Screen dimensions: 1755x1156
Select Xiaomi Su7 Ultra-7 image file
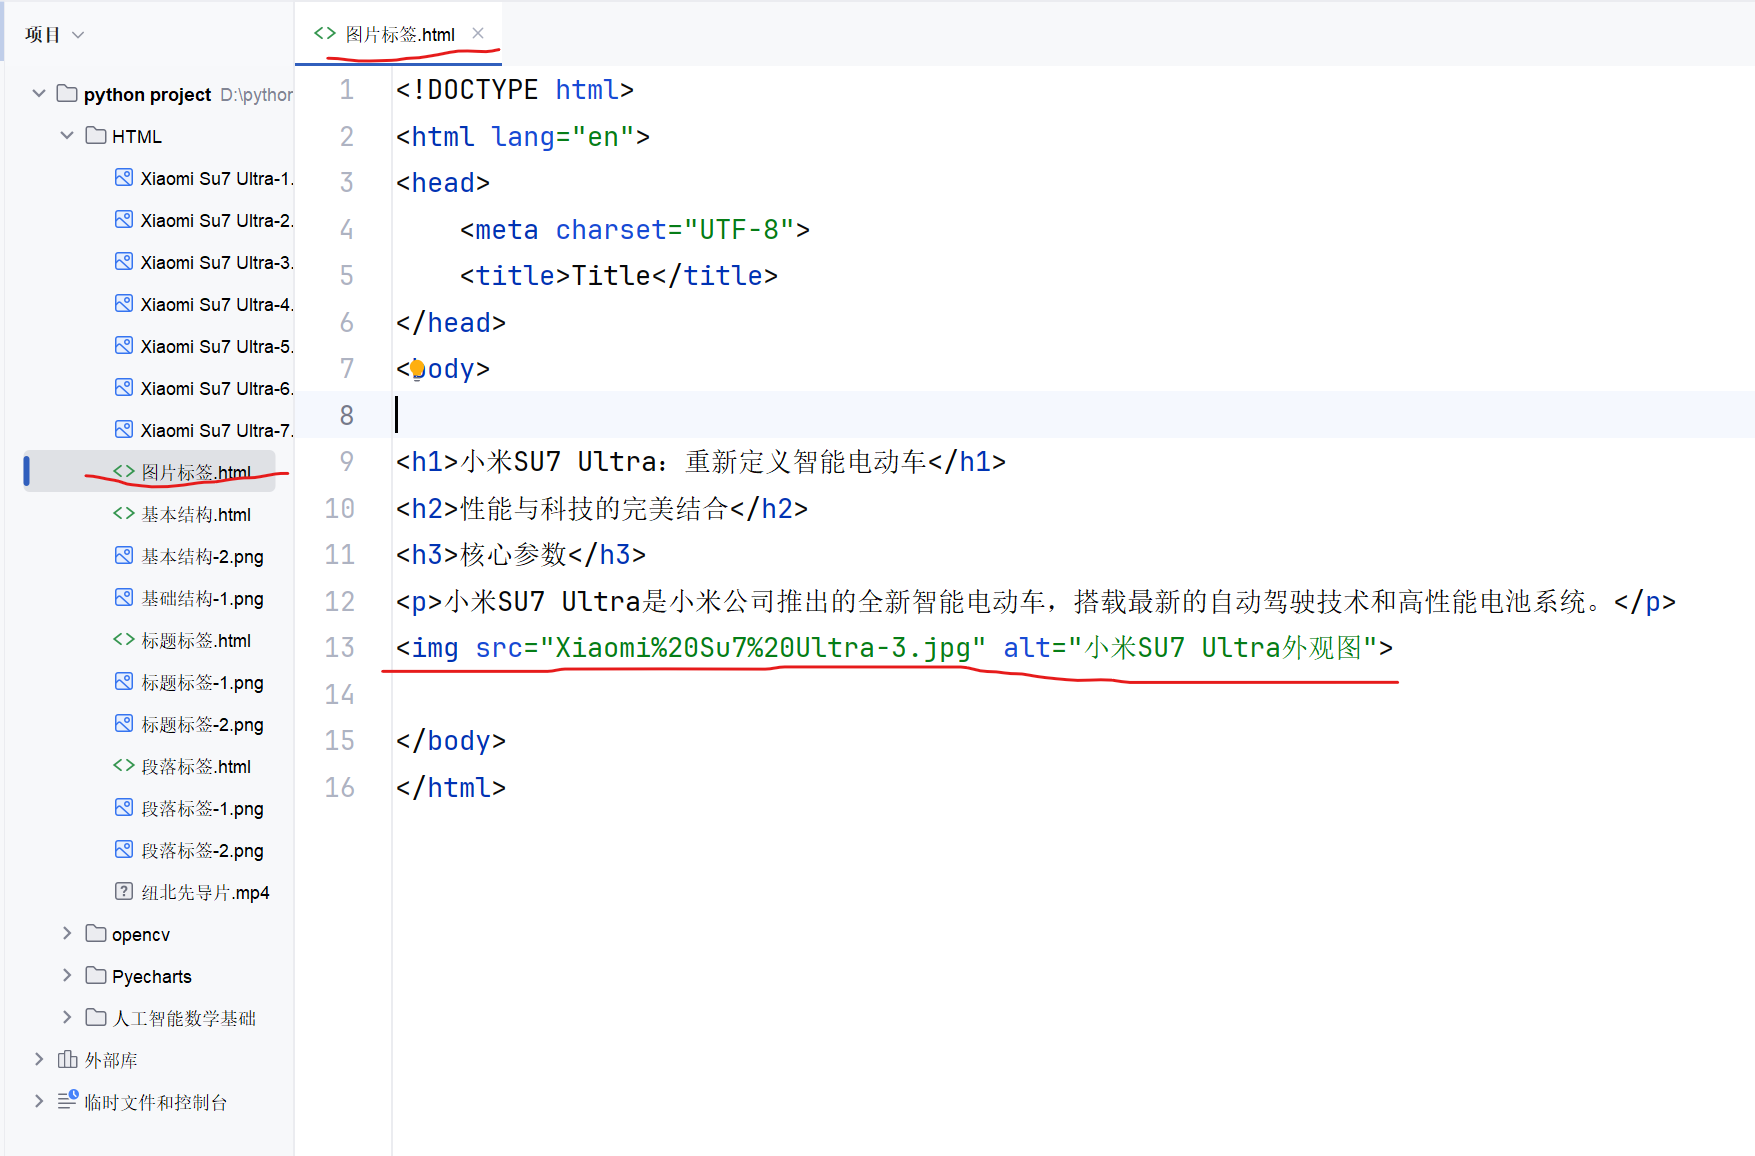216,430
